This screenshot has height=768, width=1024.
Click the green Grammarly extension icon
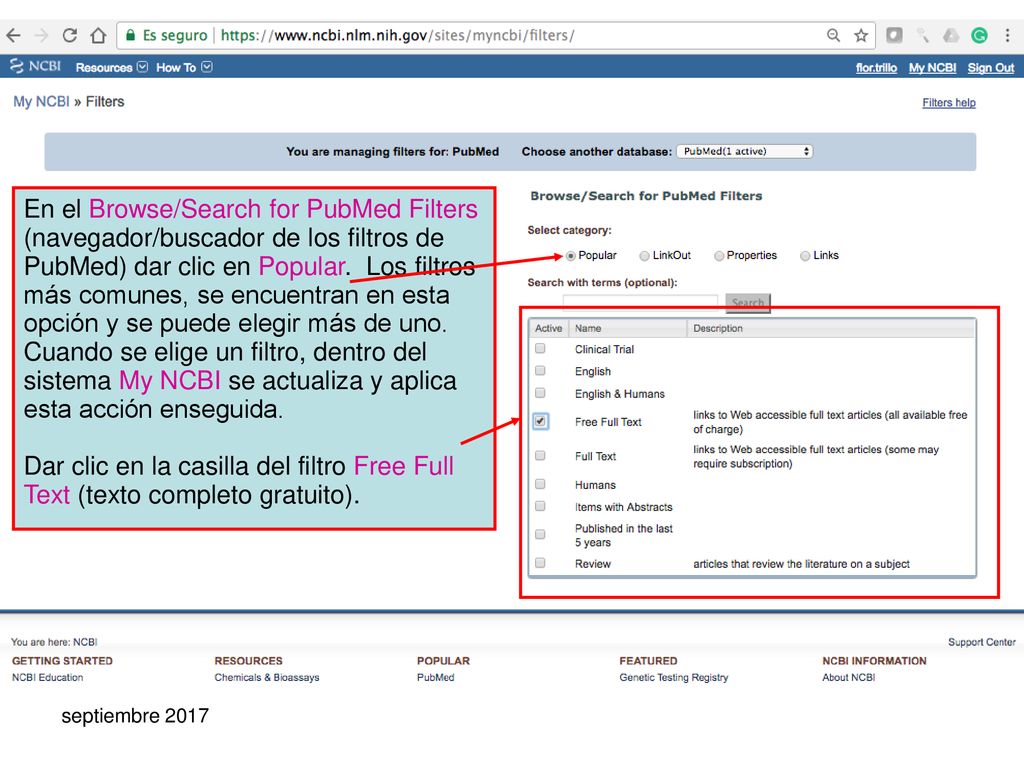pyautogui.click(x=979, y=35)
